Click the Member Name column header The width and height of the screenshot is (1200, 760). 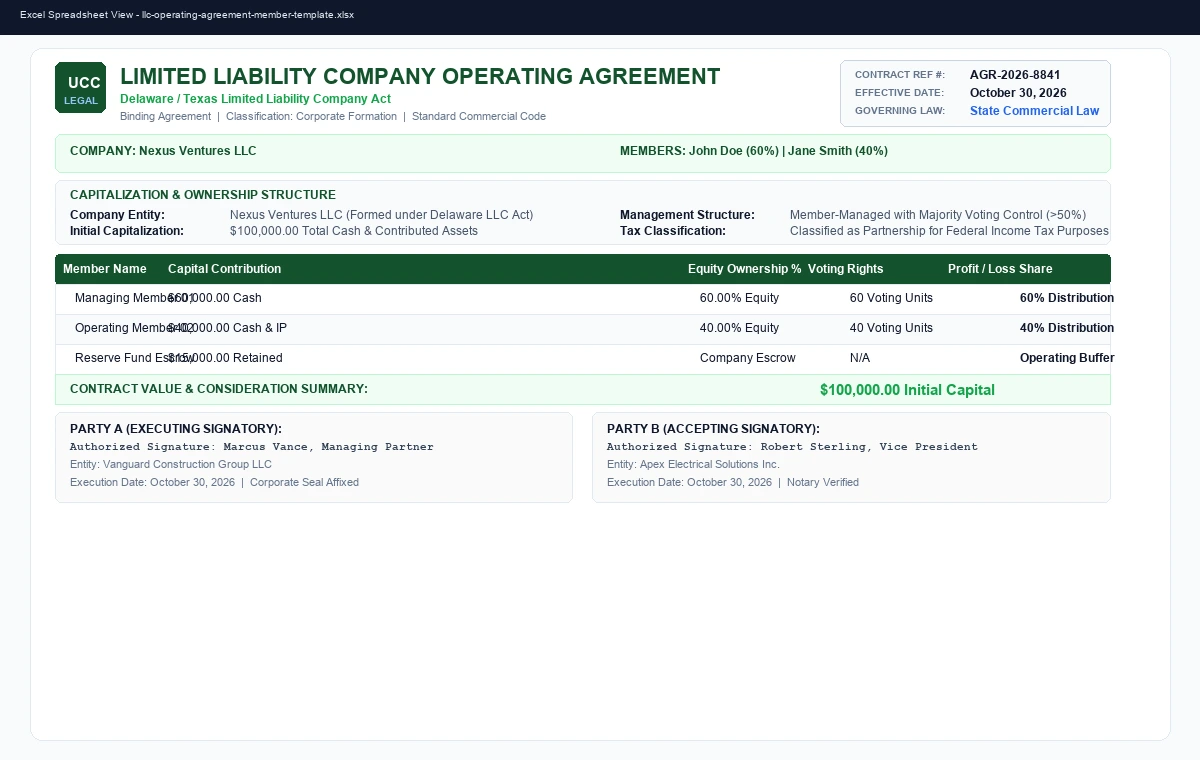pos(105,269)
